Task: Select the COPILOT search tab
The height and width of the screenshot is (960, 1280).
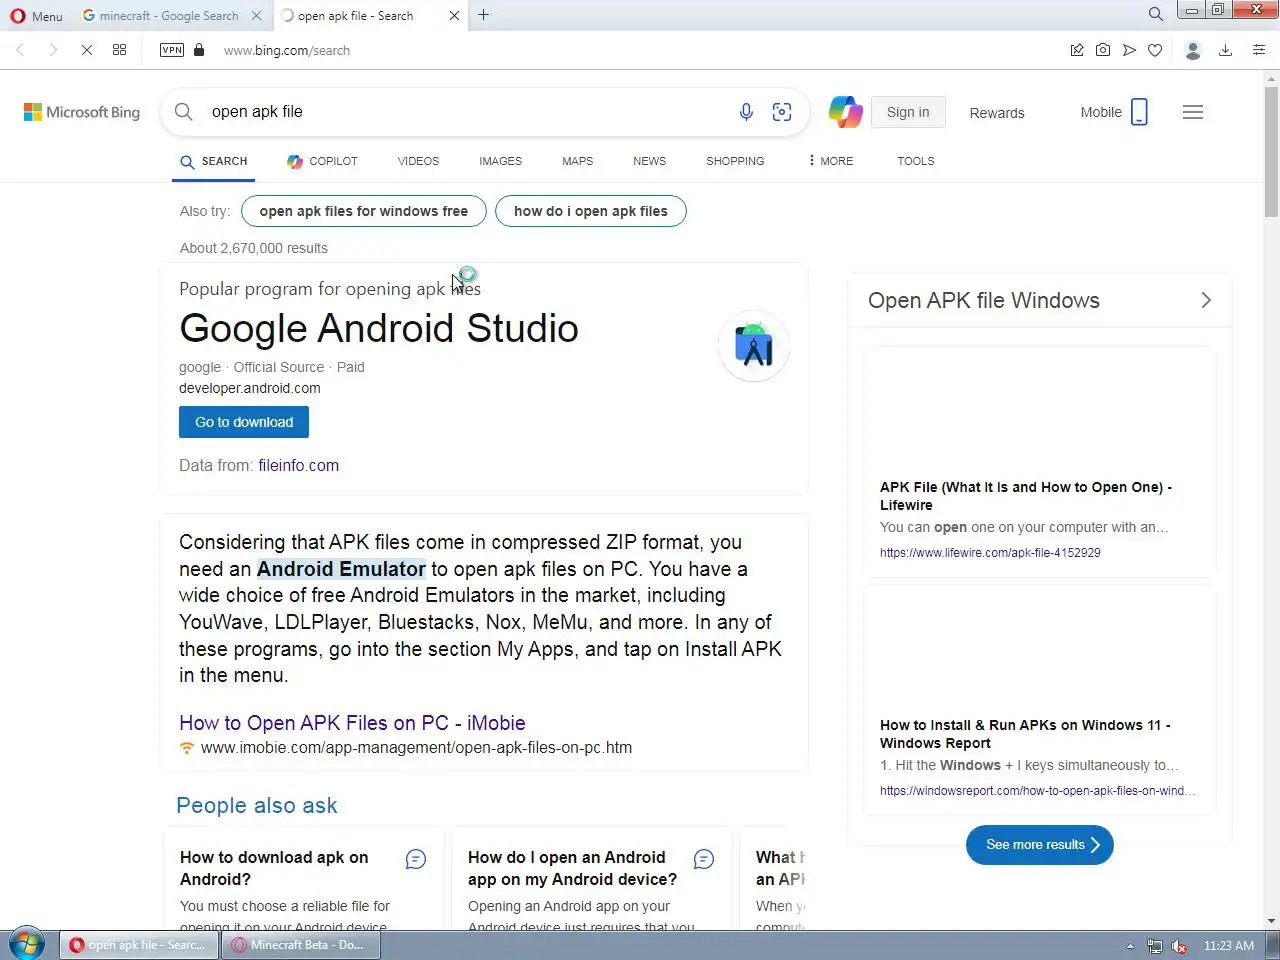Action: (x=322, y=161)
